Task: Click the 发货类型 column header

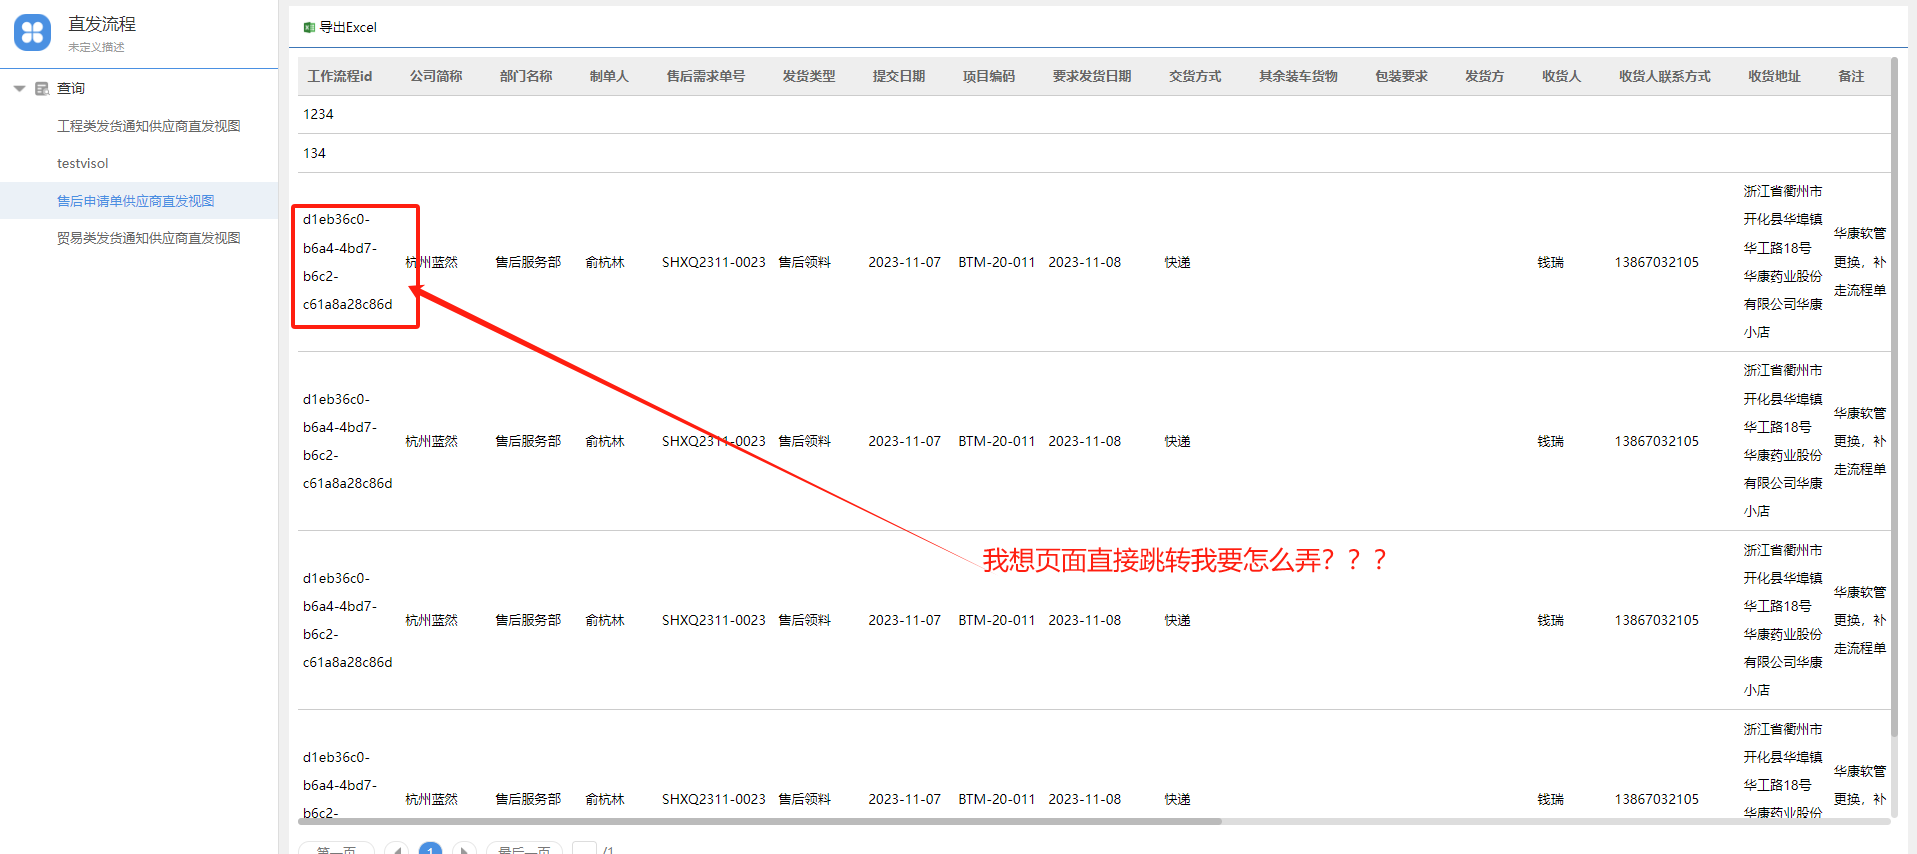Action: [x=809, y=76]
